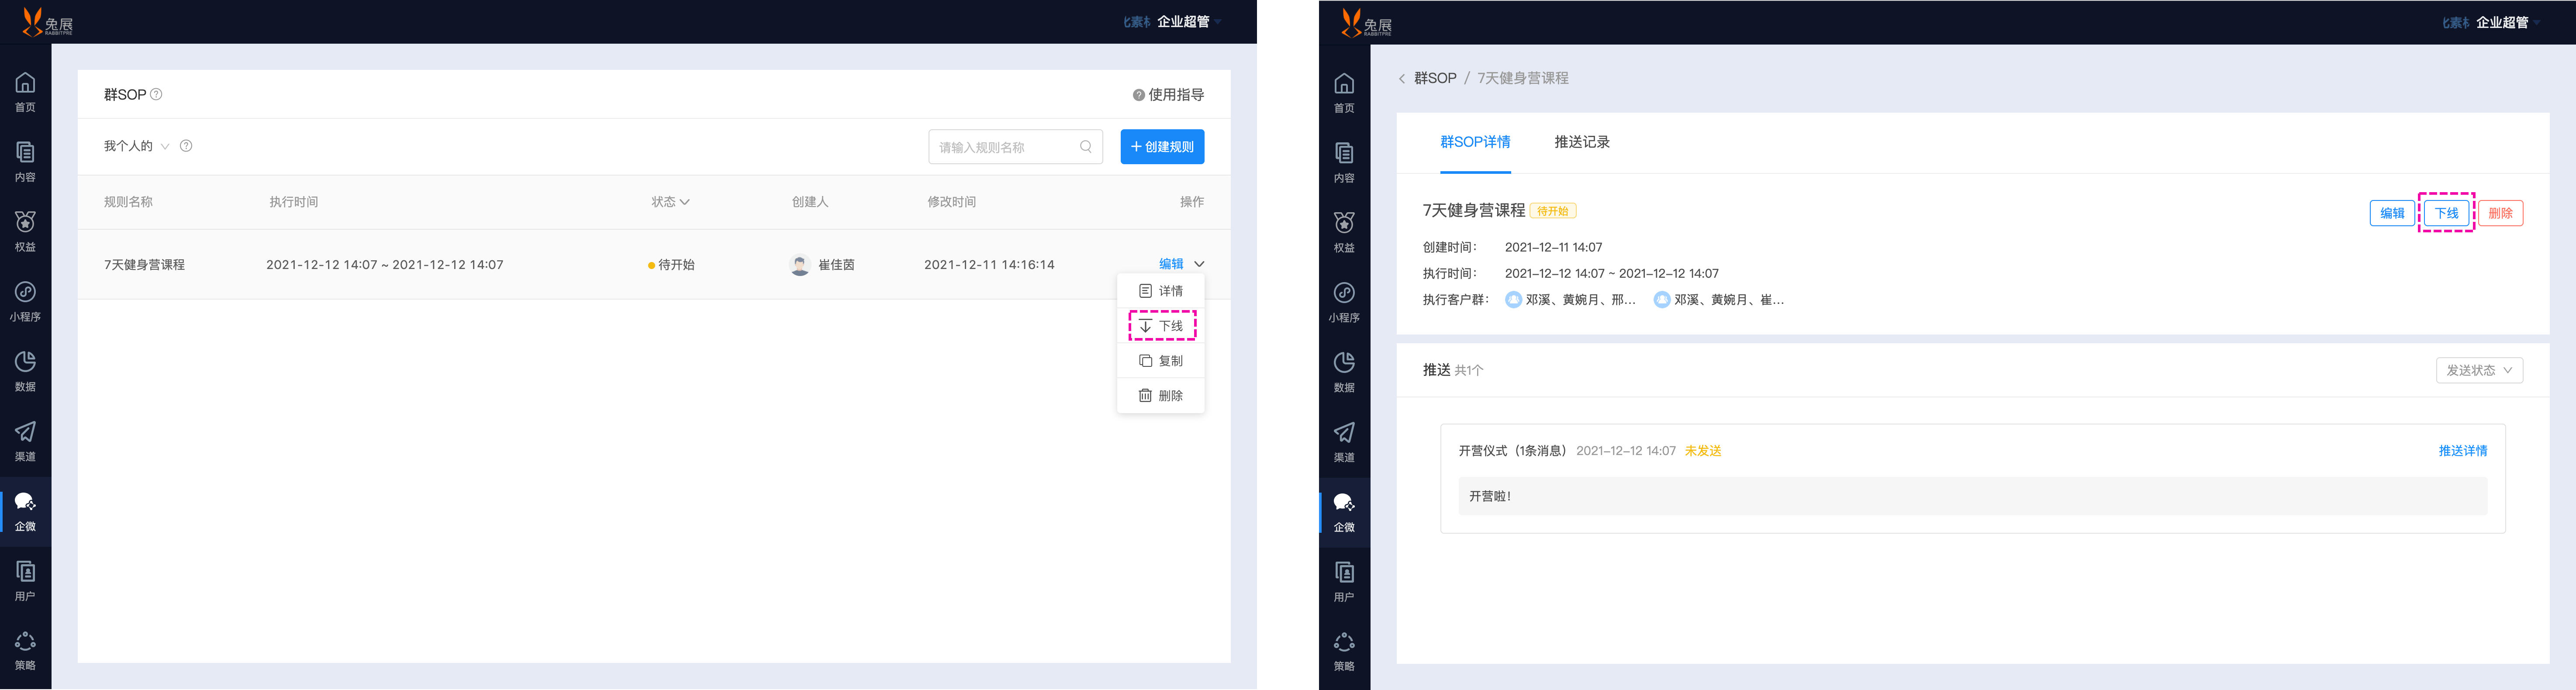The image size is (2576, 690).
Task: Click first customer group 邓溪、黄婉月、邢…
Action: point(1570,300)
